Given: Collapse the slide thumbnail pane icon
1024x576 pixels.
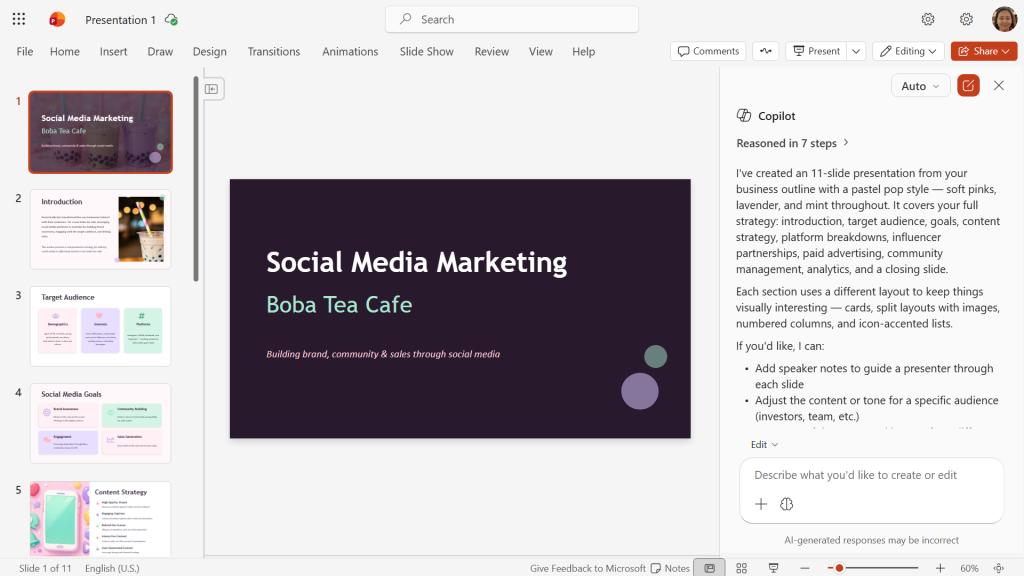Looking at the screenshot, I should pos(212,89).
